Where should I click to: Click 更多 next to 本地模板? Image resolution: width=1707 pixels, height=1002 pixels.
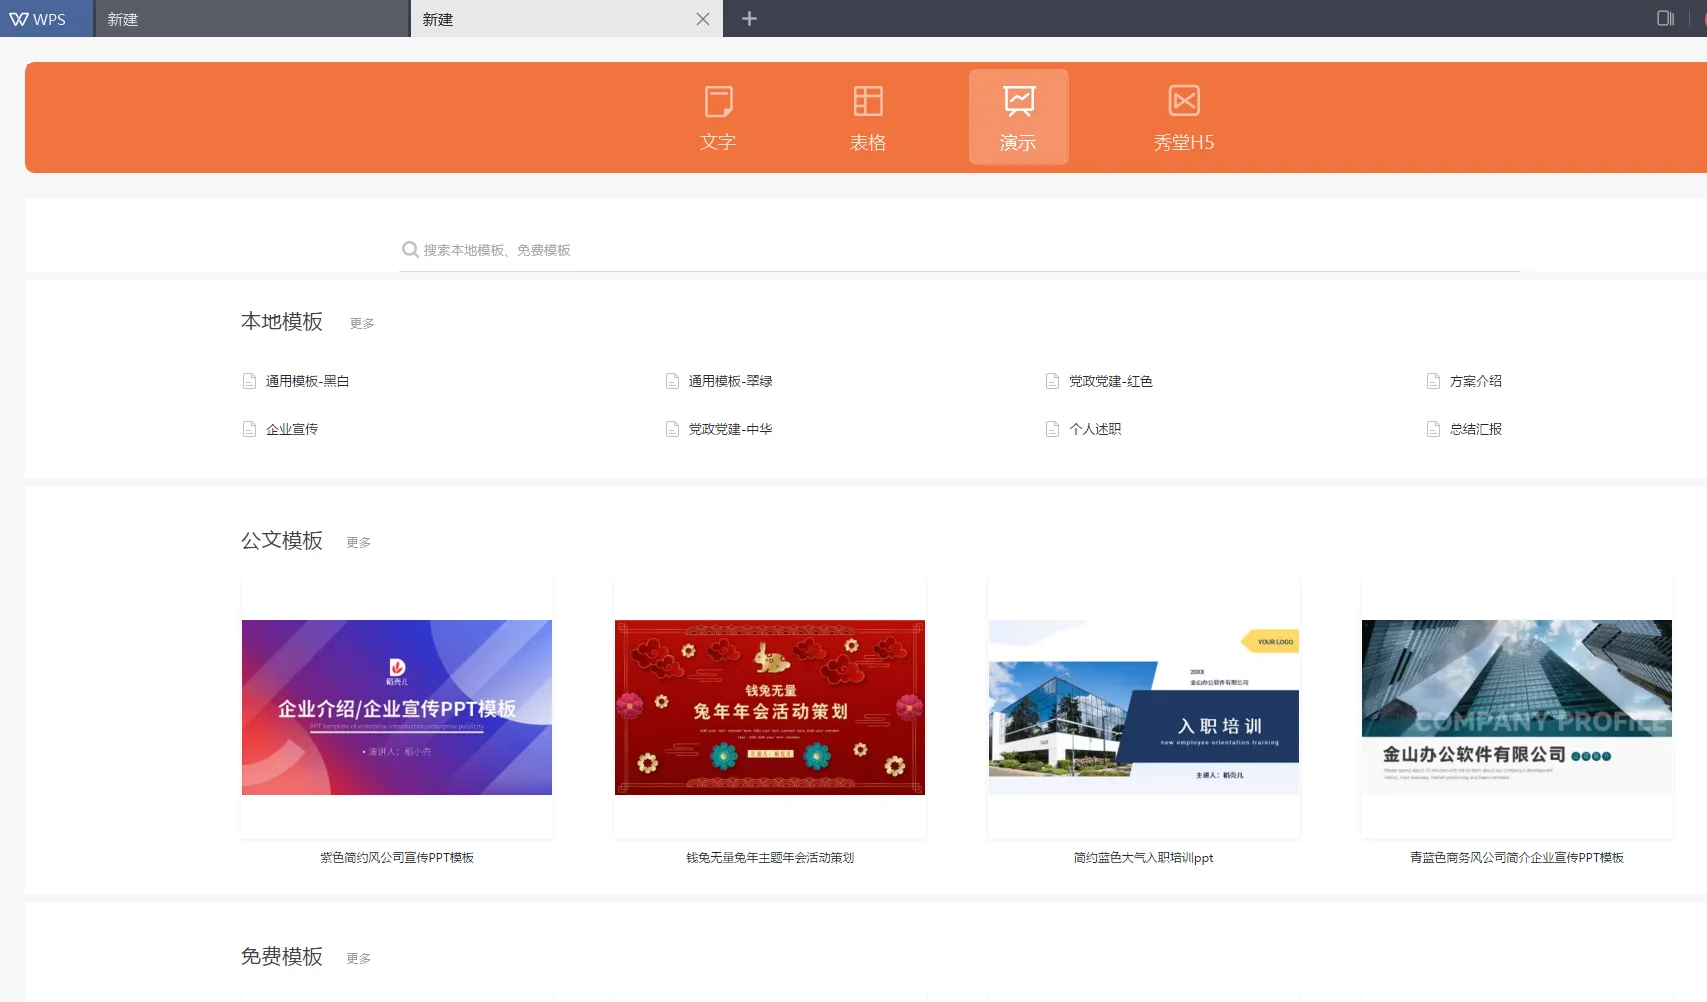pos(361,322)
